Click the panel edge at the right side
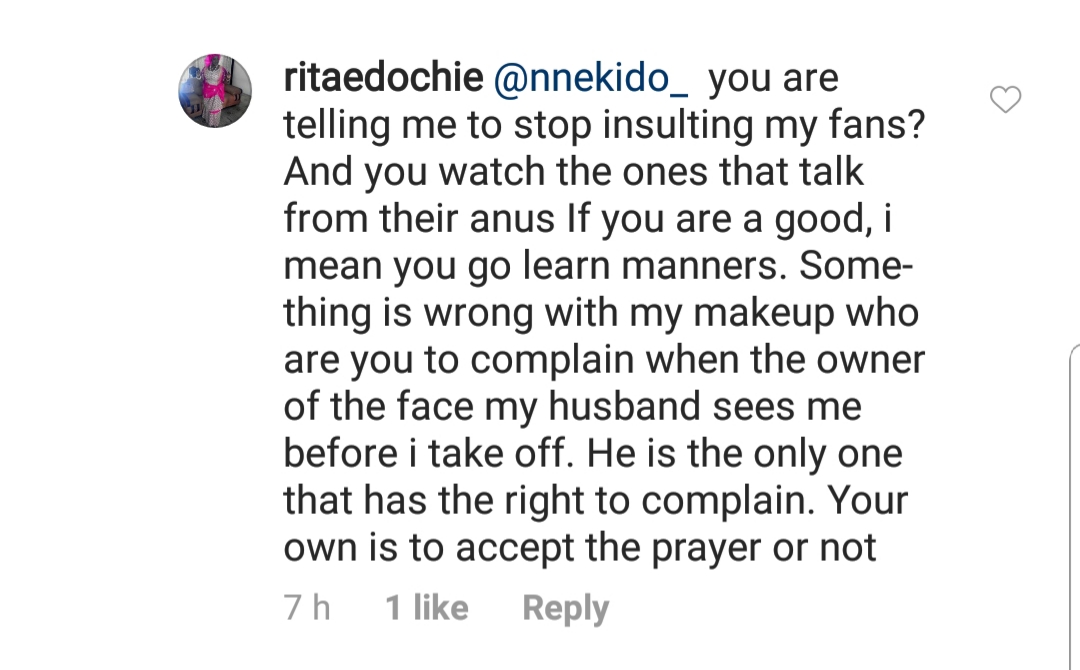This screenshot has width=1080, height=670. (1075, 500)
